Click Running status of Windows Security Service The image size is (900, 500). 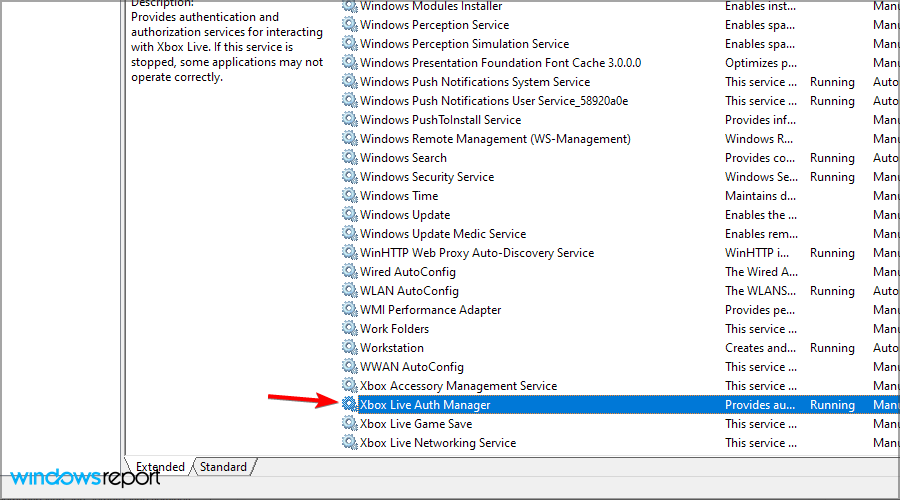click(x=832, y=177)
